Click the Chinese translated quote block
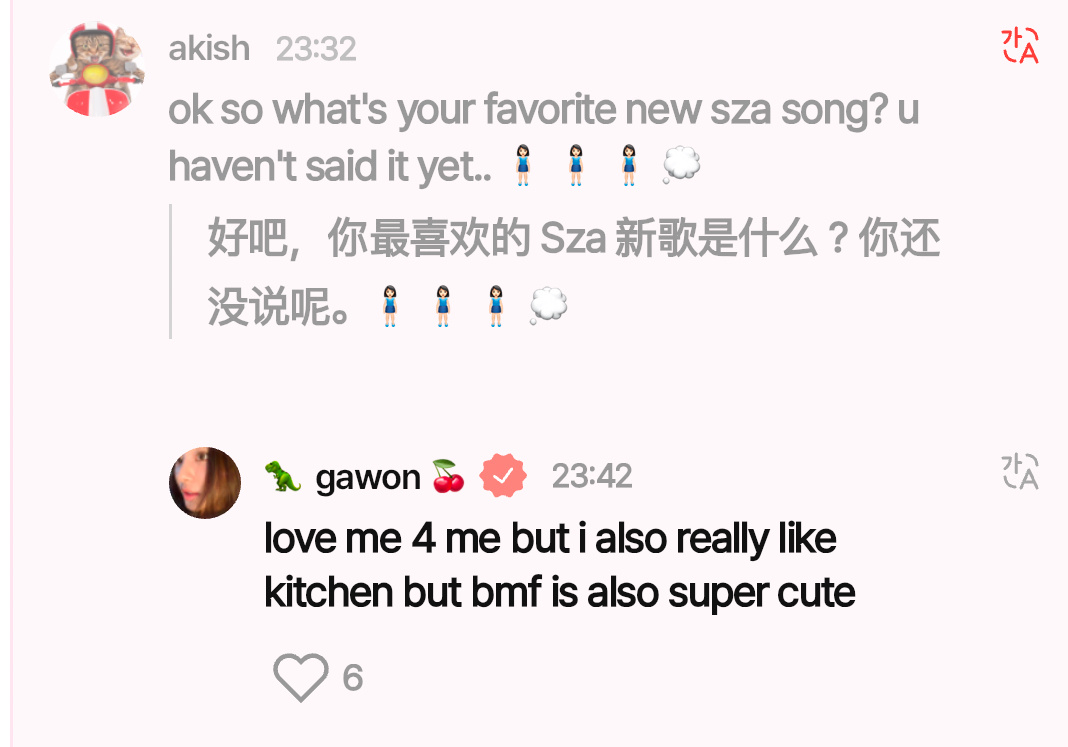 554,271
